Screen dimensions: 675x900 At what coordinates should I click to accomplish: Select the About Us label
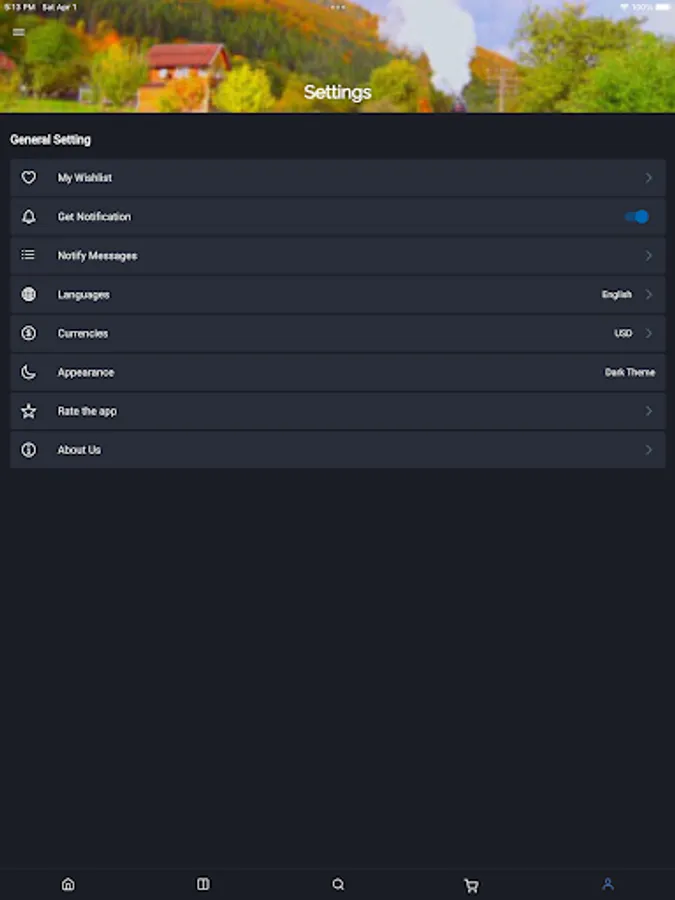tap(79, 450)
